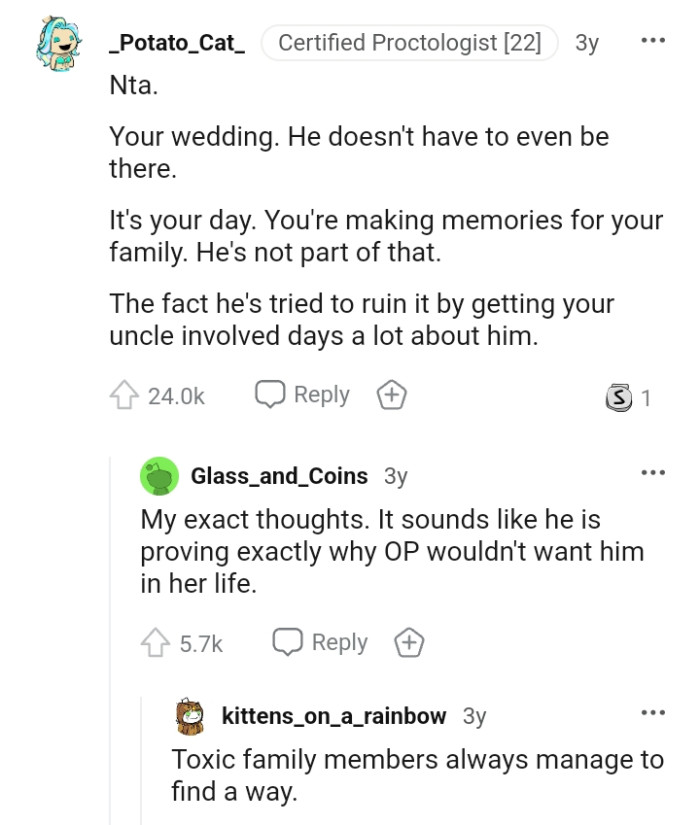Image resolution: width=700 pixels, height=825 pixels.
Task: Click the Certified Proctologist flair badge
Action: (x=409, y=43)
